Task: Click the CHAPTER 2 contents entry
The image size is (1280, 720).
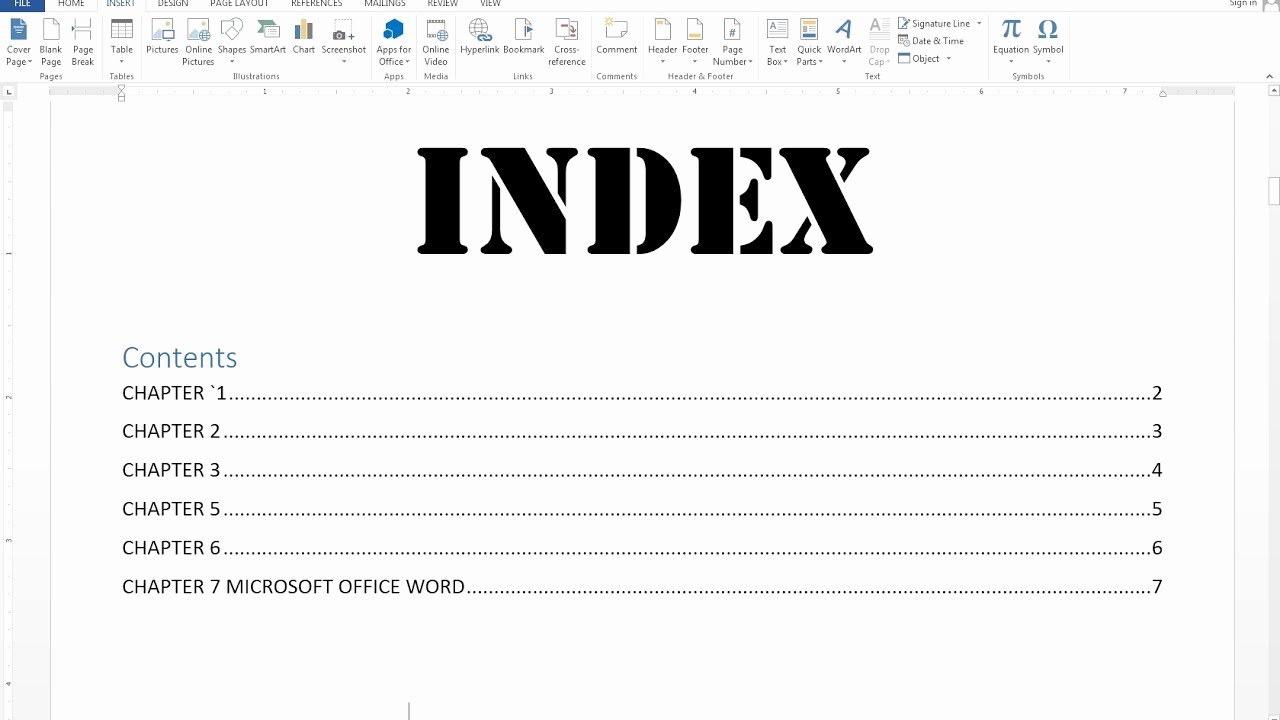Action: tap(642, 432)
